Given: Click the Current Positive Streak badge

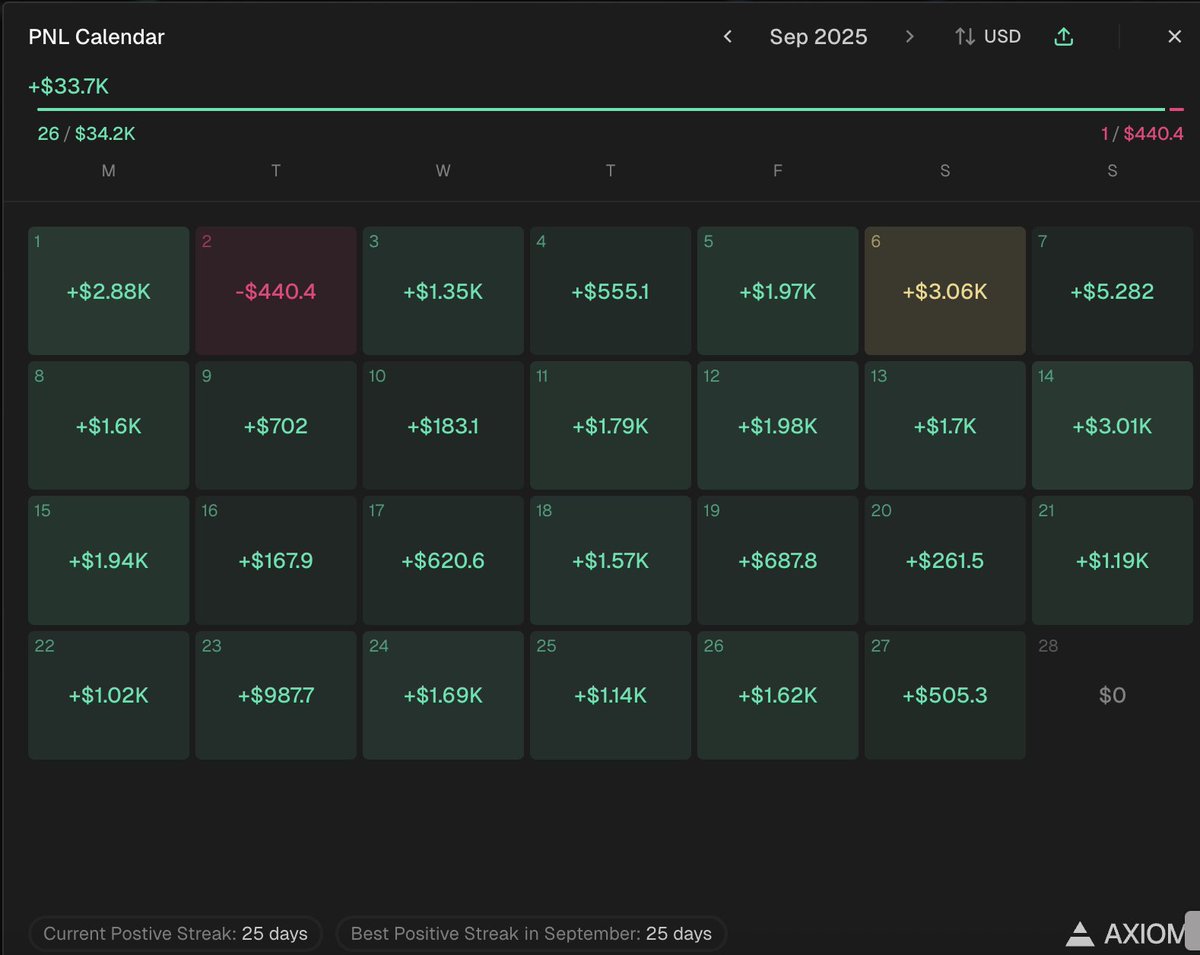Looking at the screenshot, I should point(175,933).
